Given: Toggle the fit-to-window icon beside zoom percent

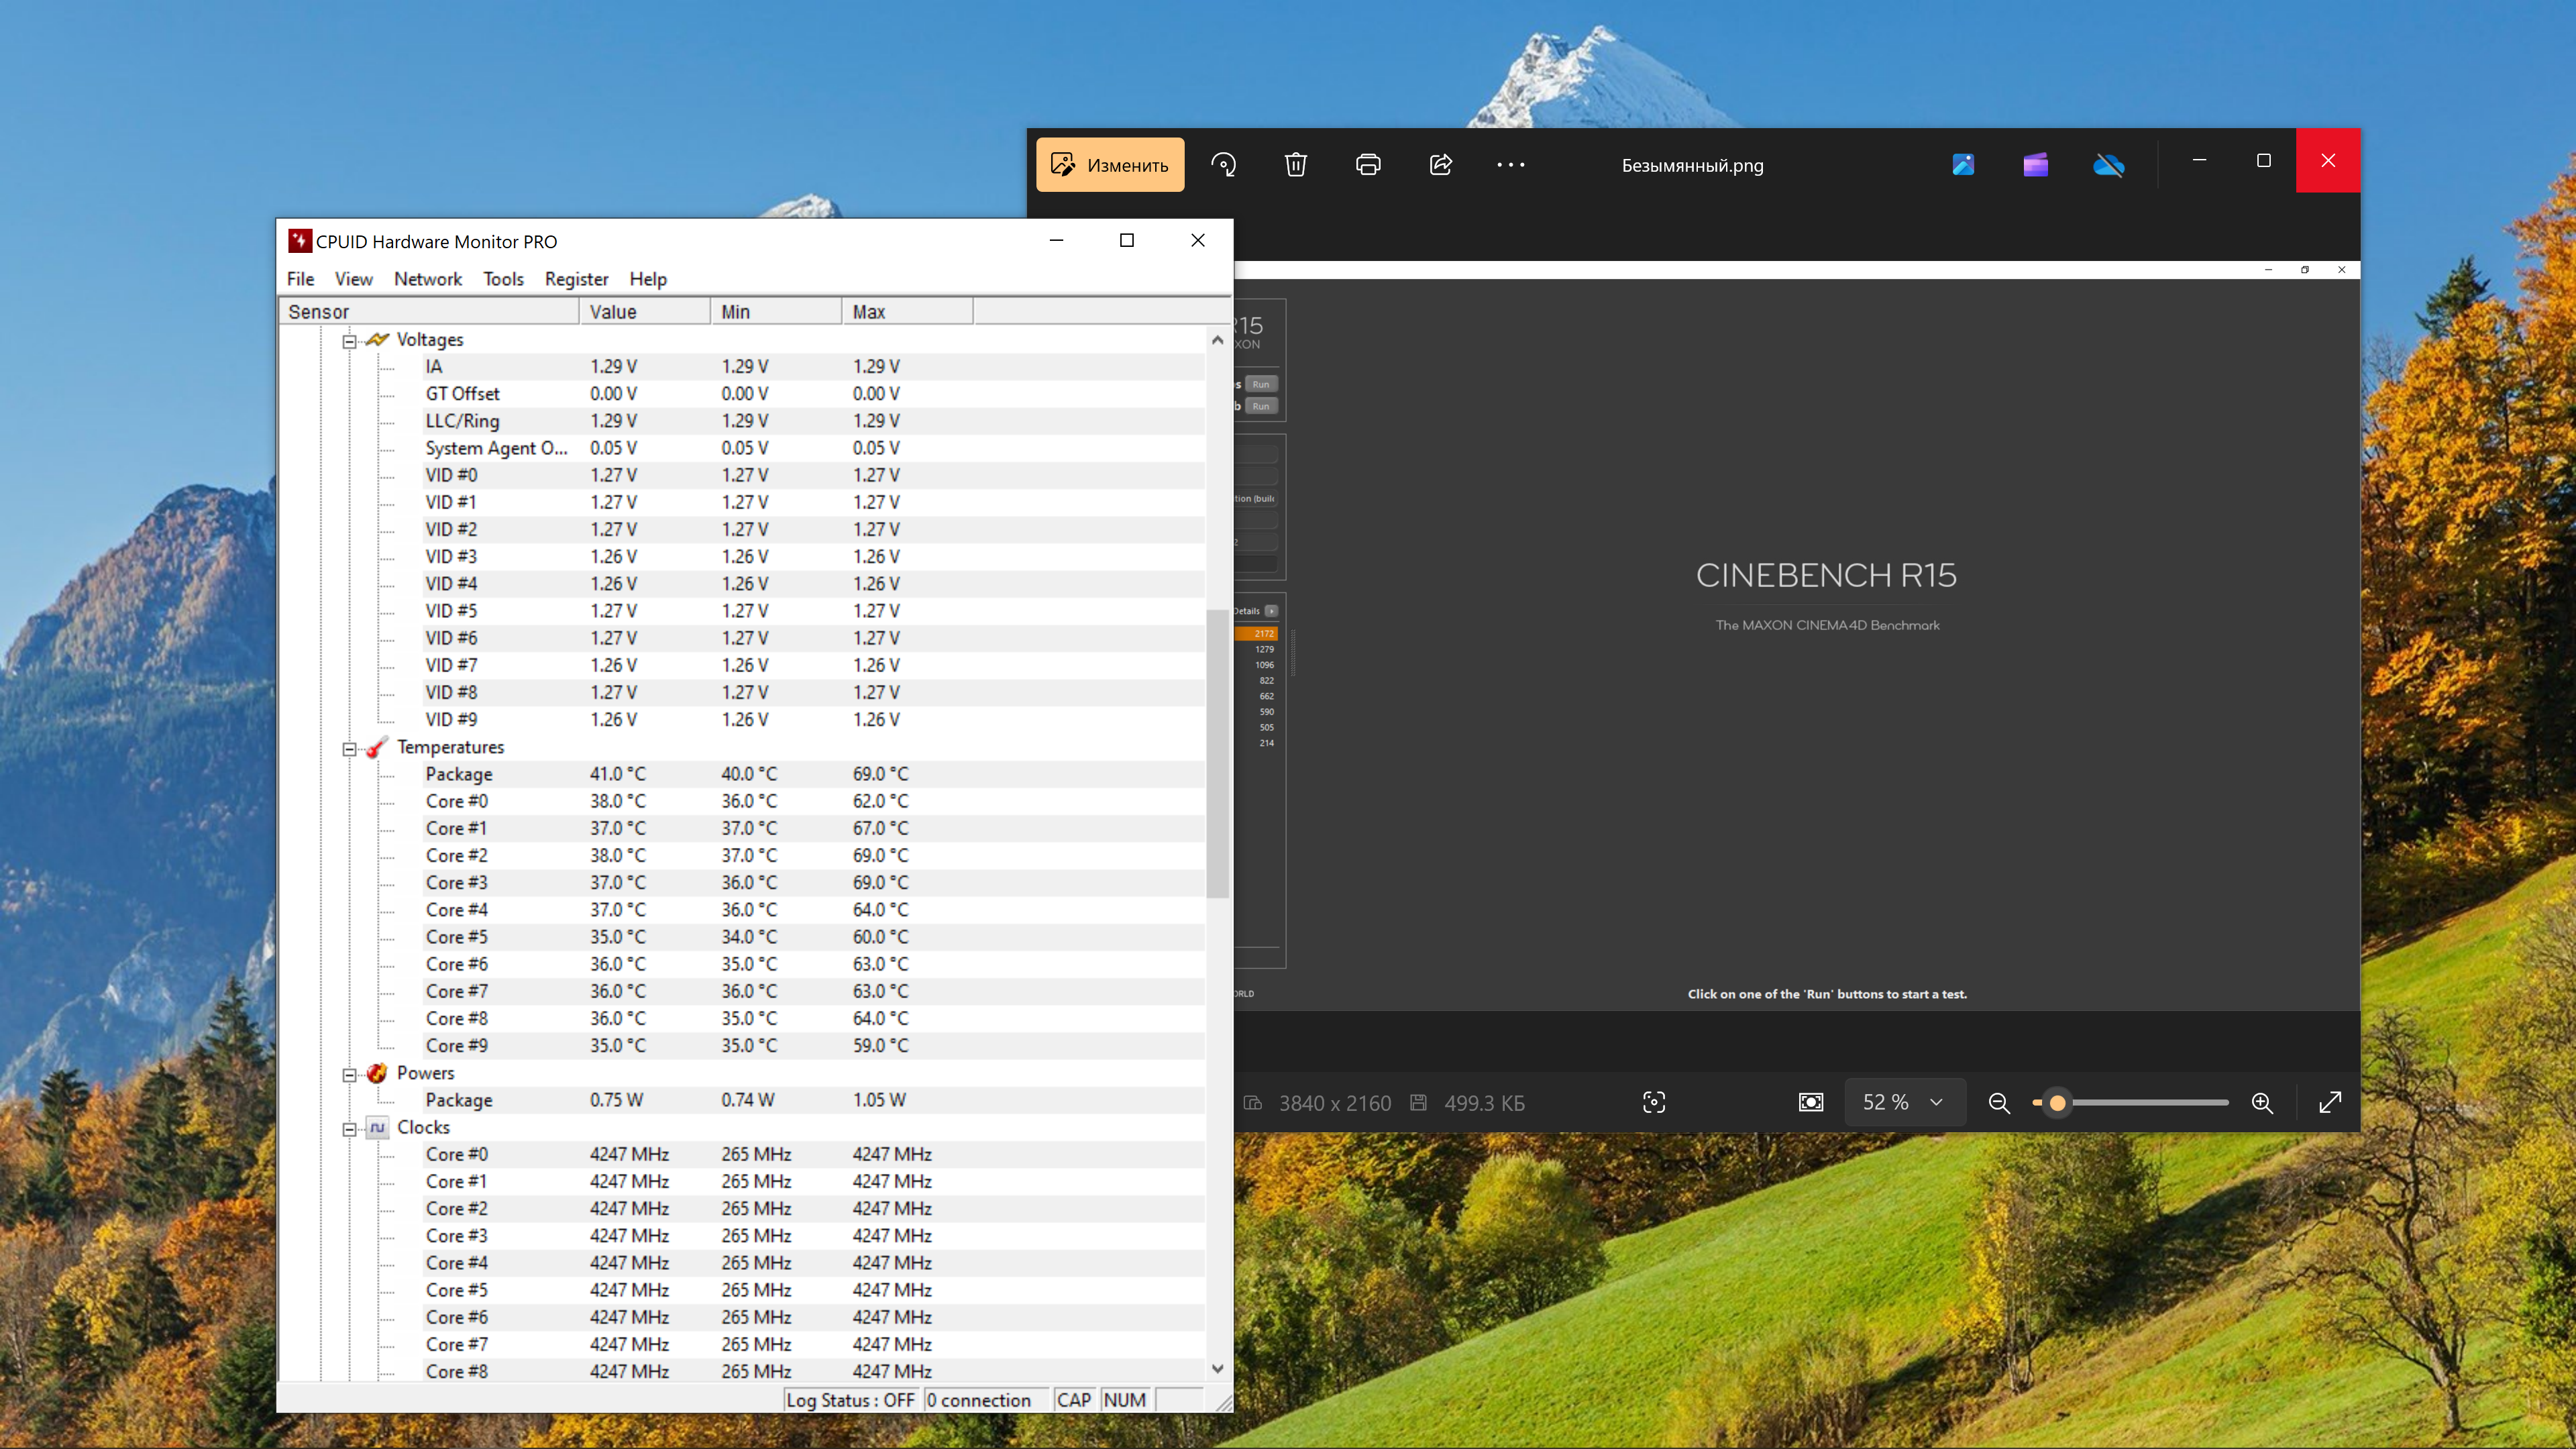Looking at the screenshot, I should coord(1811,1102).
